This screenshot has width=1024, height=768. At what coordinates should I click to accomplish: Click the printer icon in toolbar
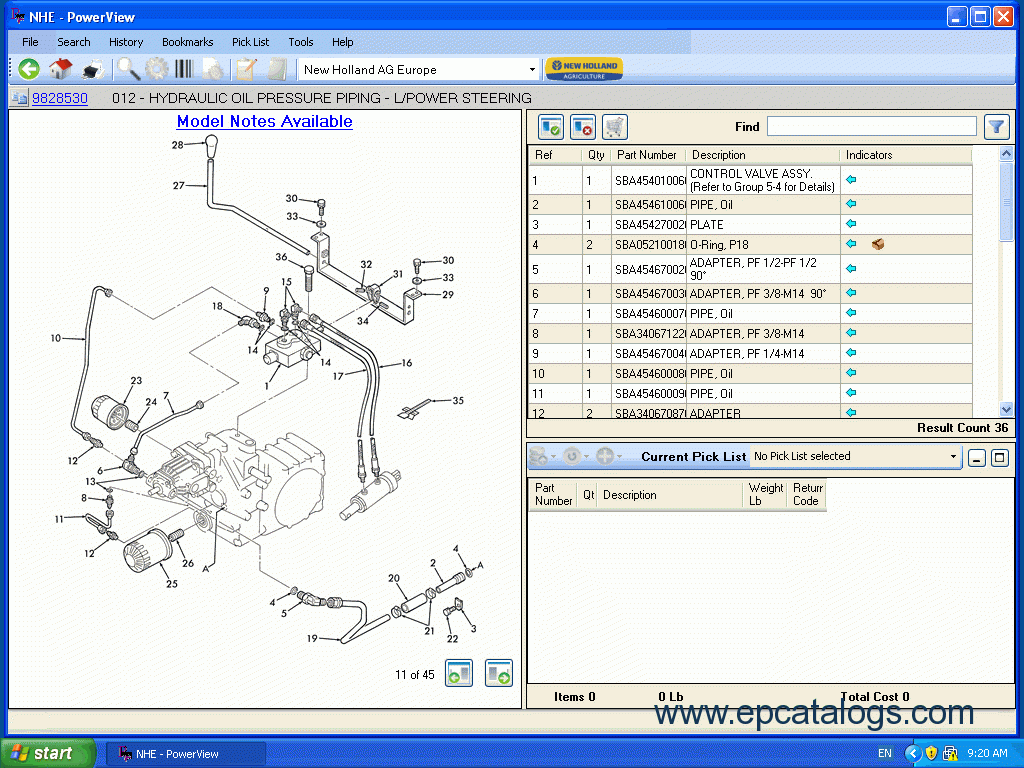(92, 69)
